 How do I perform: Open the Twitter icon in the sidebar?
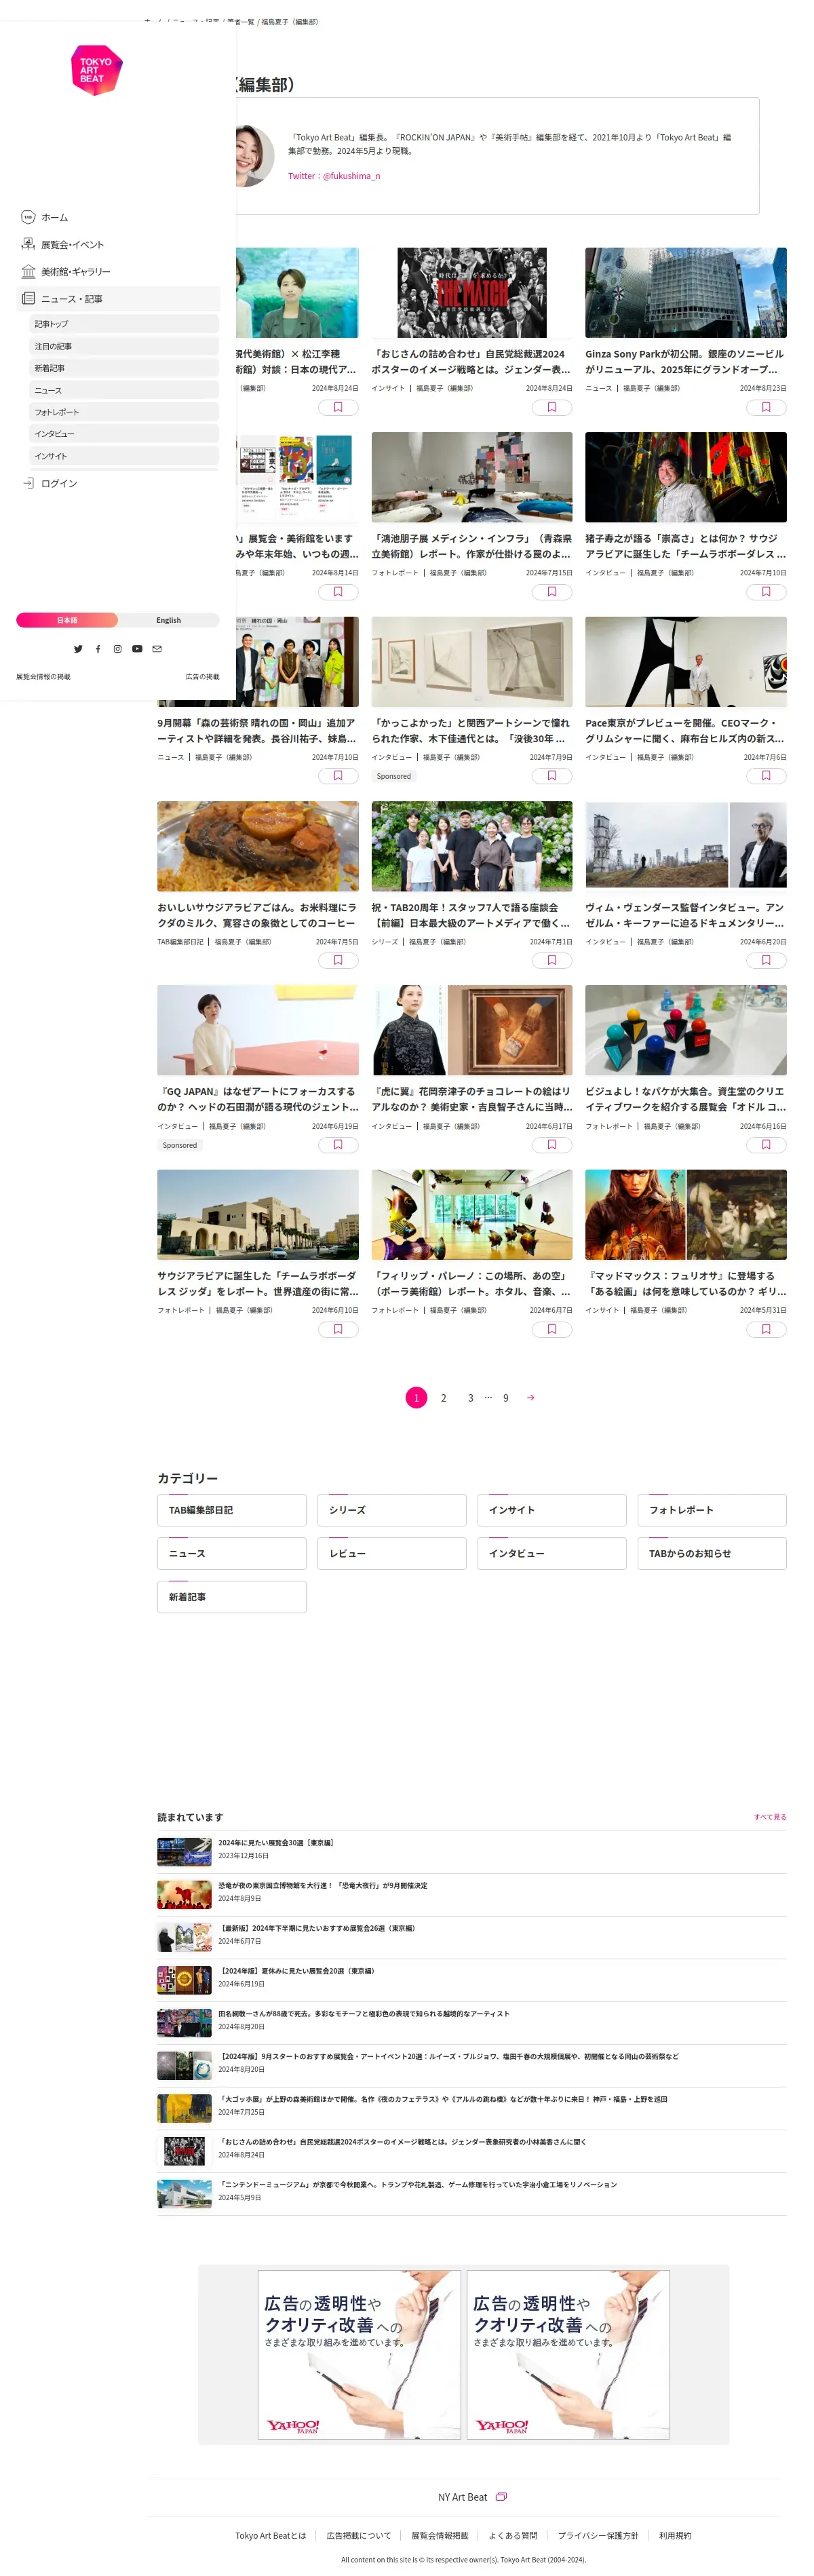[x=78, y=649]
